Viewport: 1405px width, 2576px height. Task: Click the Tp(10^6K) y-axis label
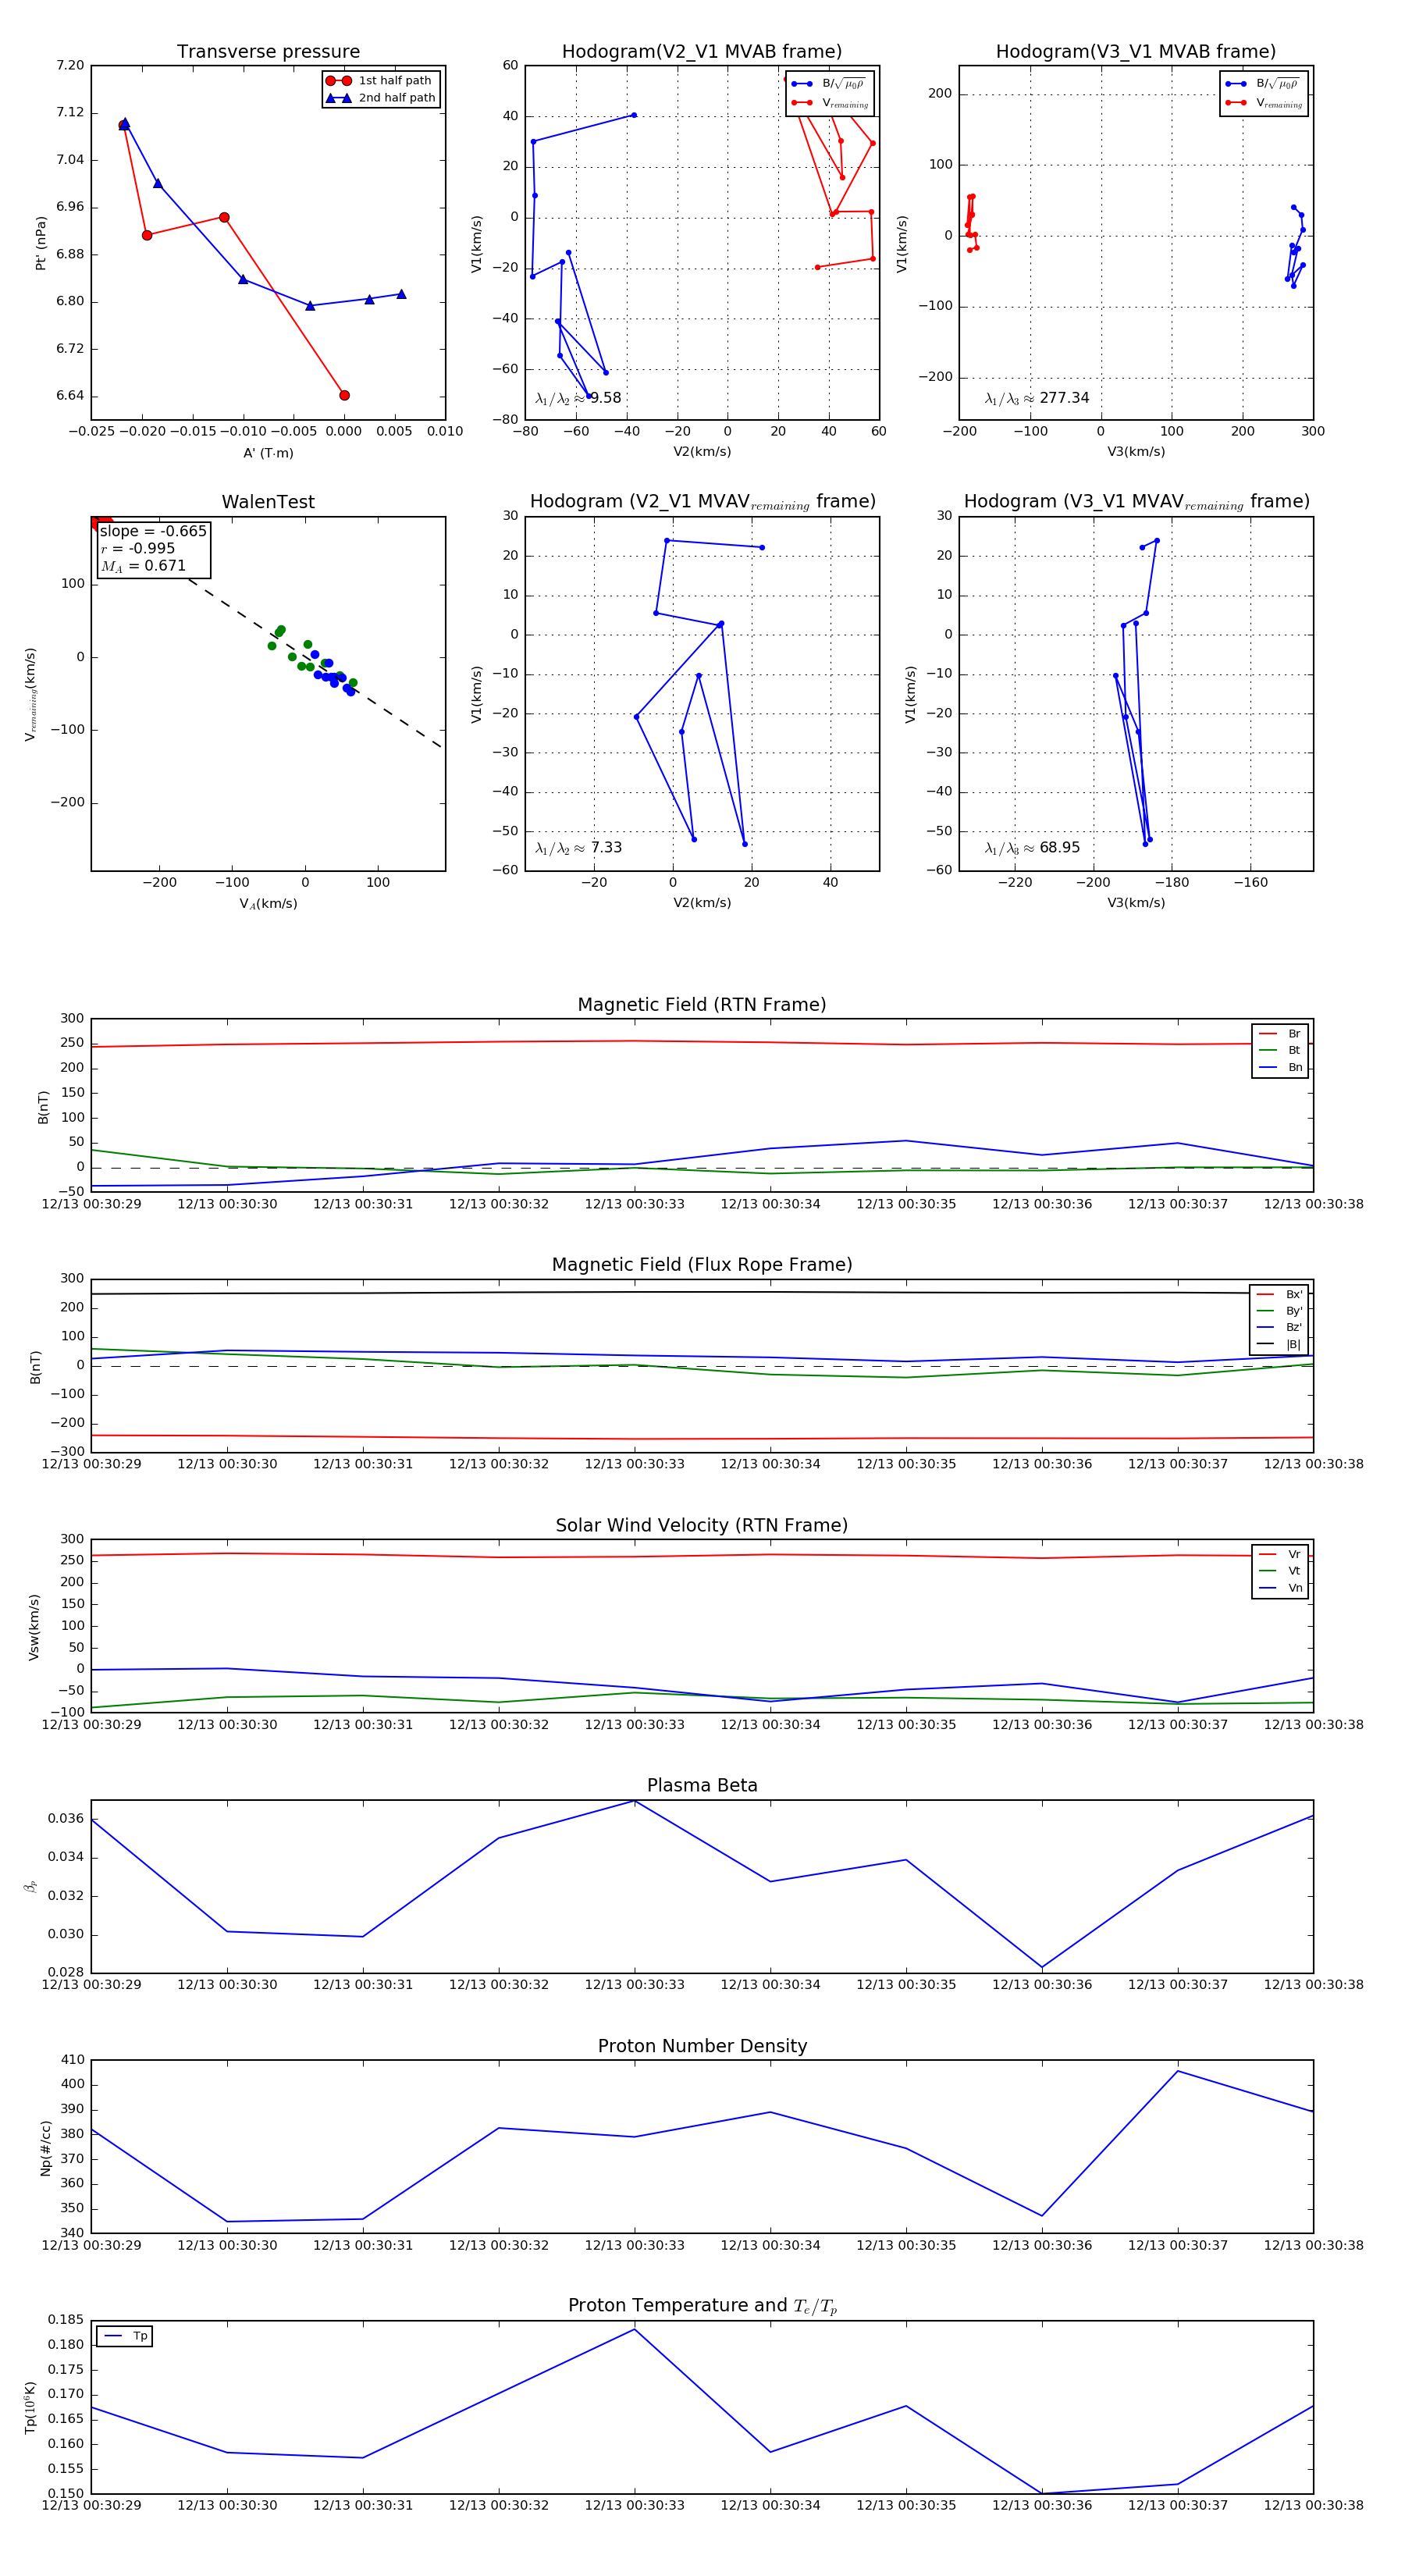tap(30, 2408)
